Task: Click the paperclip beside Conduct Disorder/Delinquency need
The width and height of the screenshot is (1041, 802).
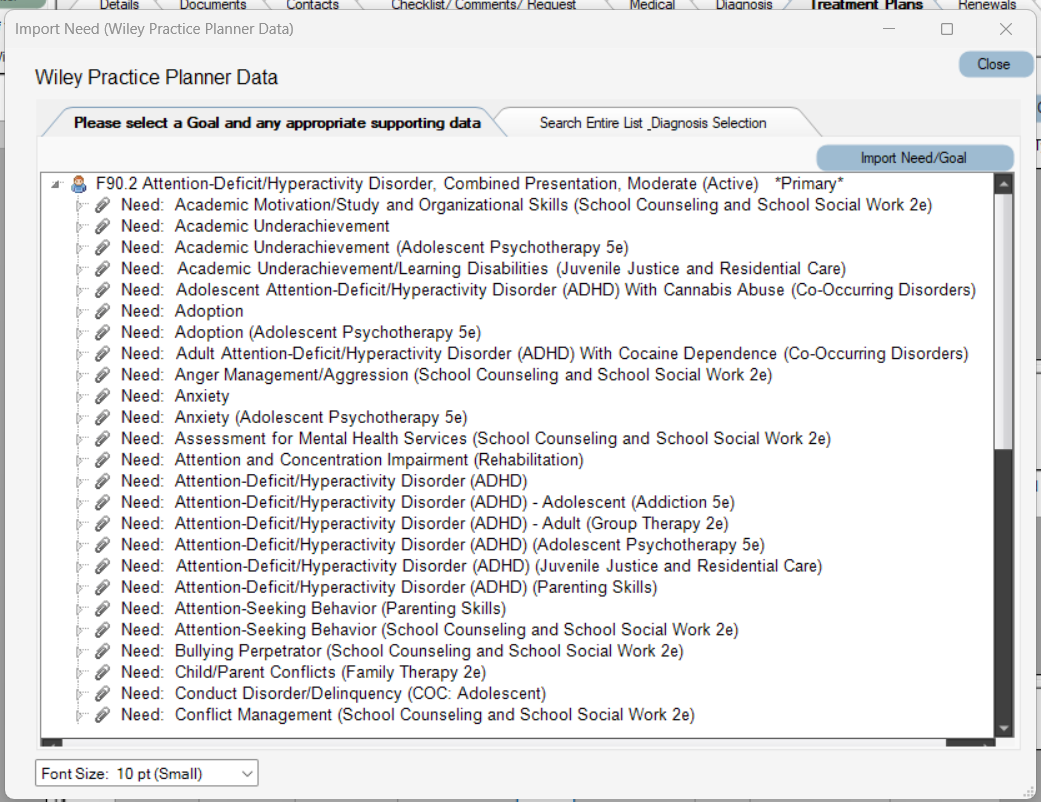Action: coord(104,693)
